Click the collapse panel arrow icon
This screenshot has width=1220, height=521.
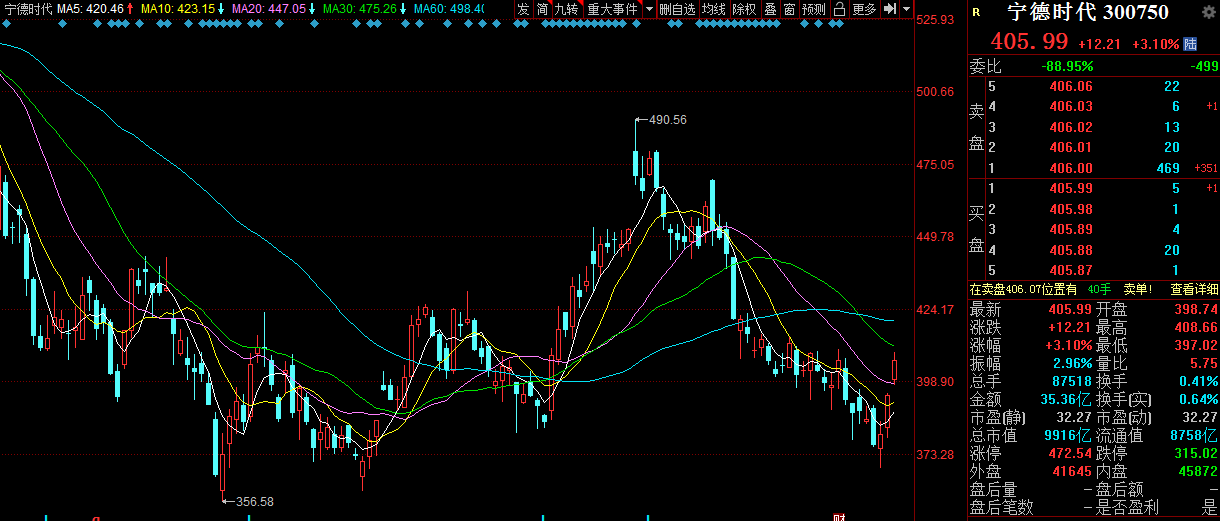[x=888, y=9]
